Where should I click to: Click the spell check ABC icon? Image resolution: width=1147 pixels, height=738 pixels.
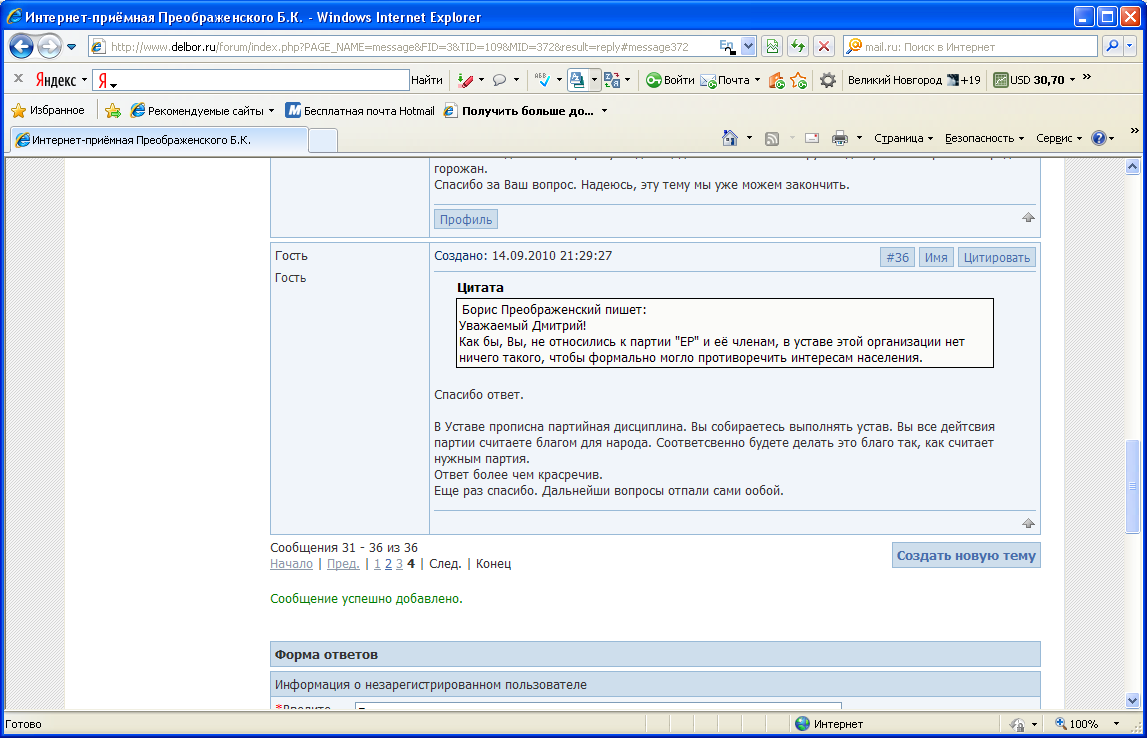[x=542, y=80]
